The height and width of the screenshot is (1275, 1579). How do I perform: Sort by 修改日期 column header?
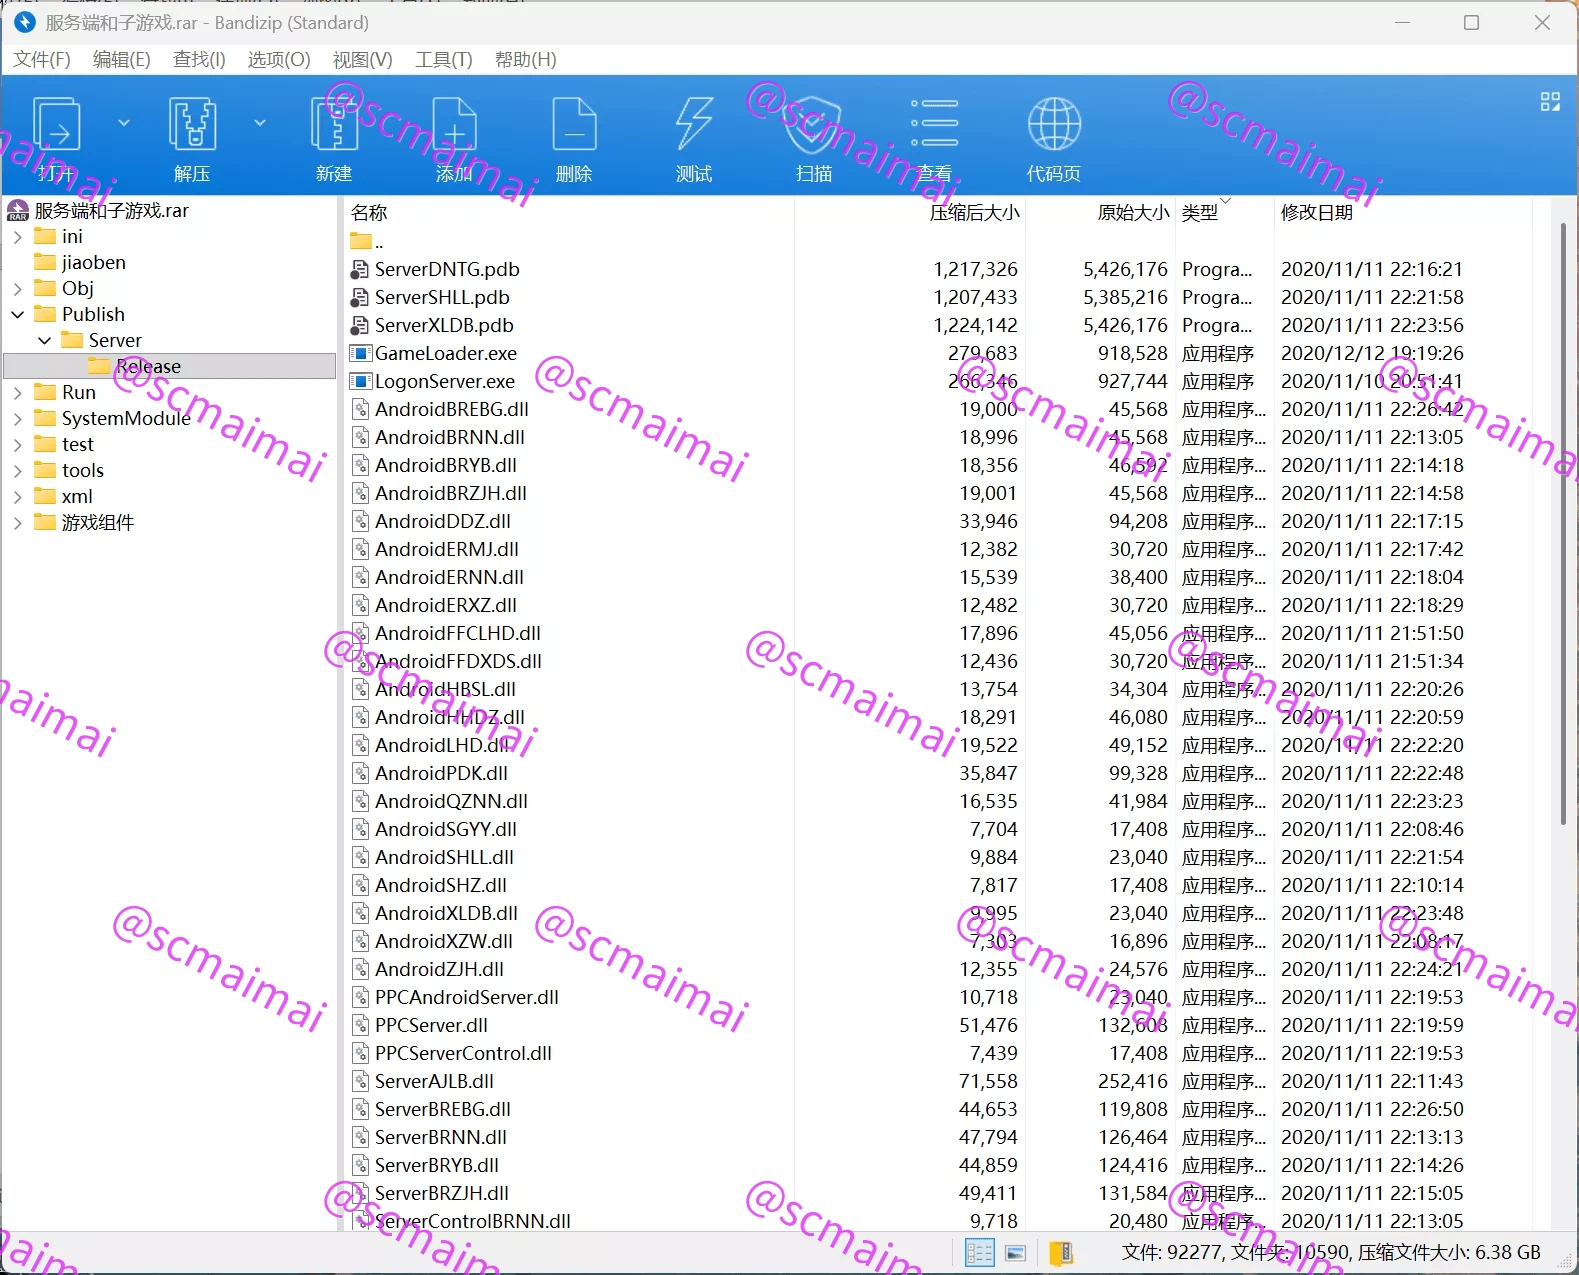coord(1403,212)
